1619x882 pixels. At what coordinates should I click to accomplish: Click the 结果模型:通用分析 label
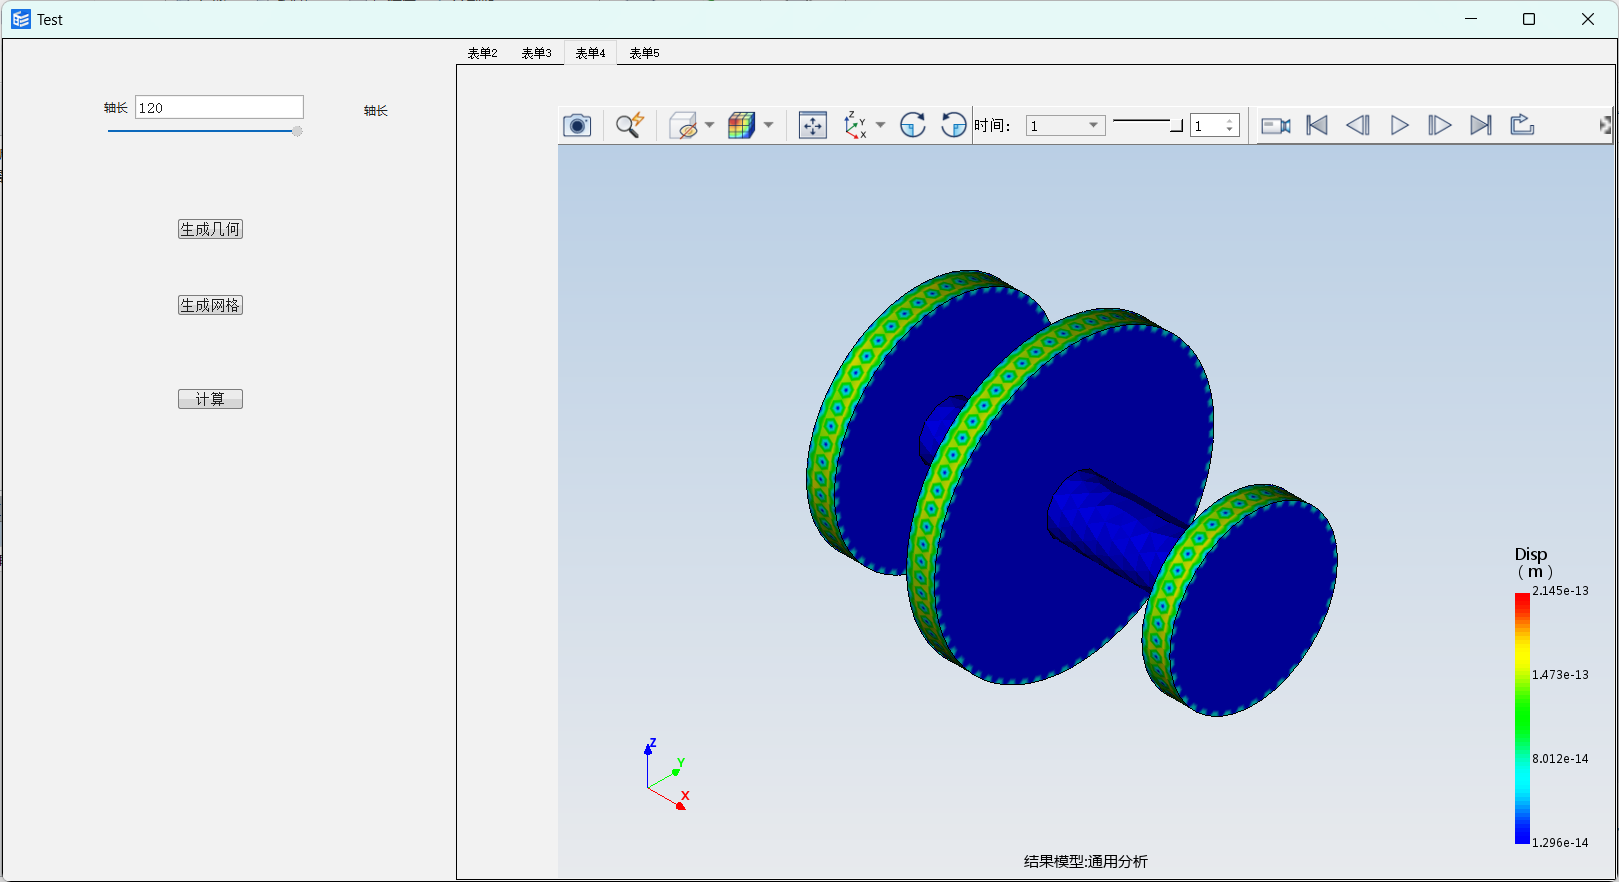click(1086, 861)
